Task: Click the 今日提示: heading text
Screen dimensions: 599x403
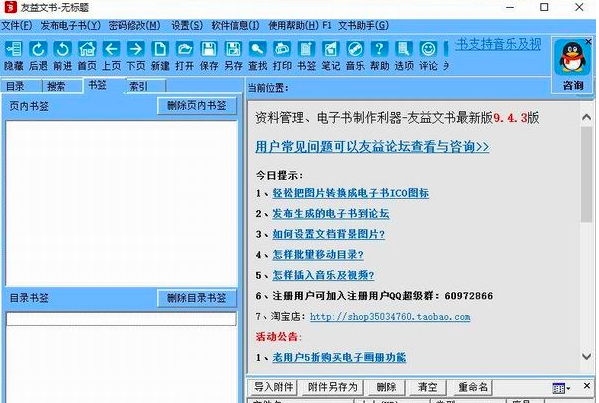Action: click(279, 176)
